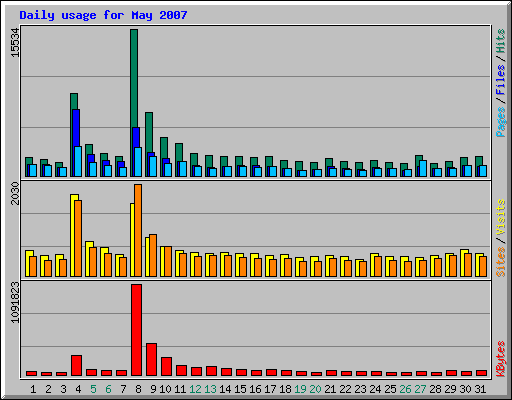Click the green hits bar for day 1
Image resolution: width=512 pixels, height=400 pixels.
[29, 161]
